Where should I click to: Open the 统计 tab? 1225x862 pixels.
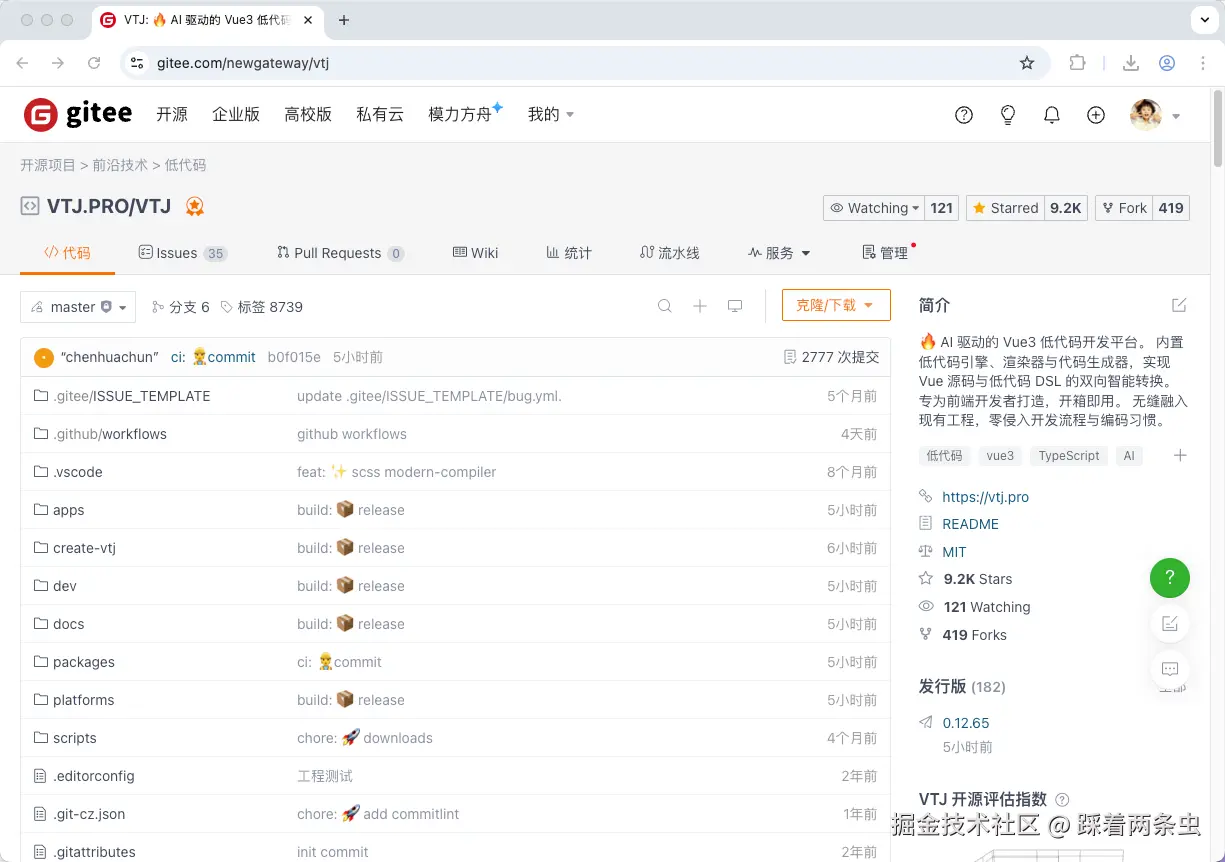point(569,253)
